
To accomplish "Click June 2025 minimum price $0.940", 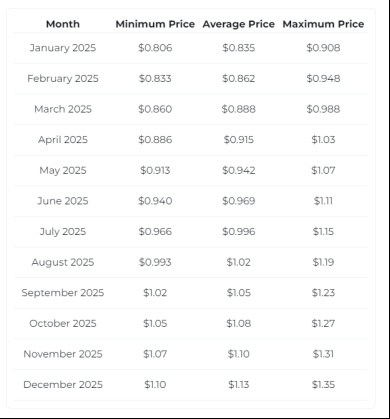I will click(x=155, y=201).
